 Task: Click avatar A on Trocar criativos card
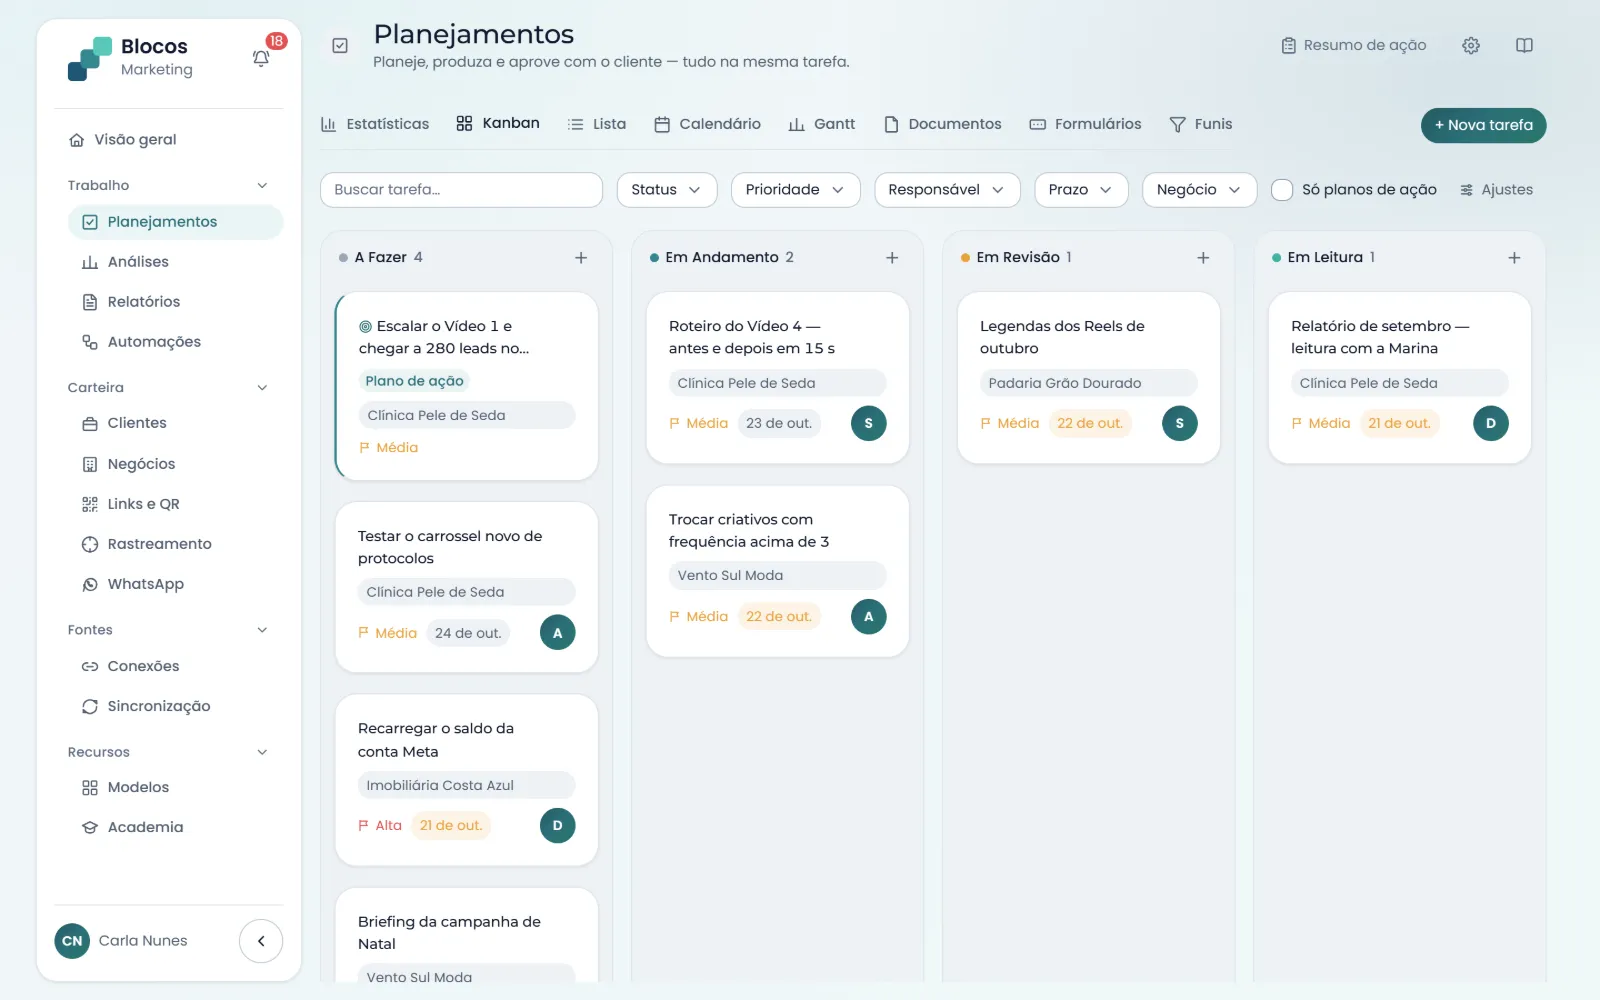coord(868,616)
